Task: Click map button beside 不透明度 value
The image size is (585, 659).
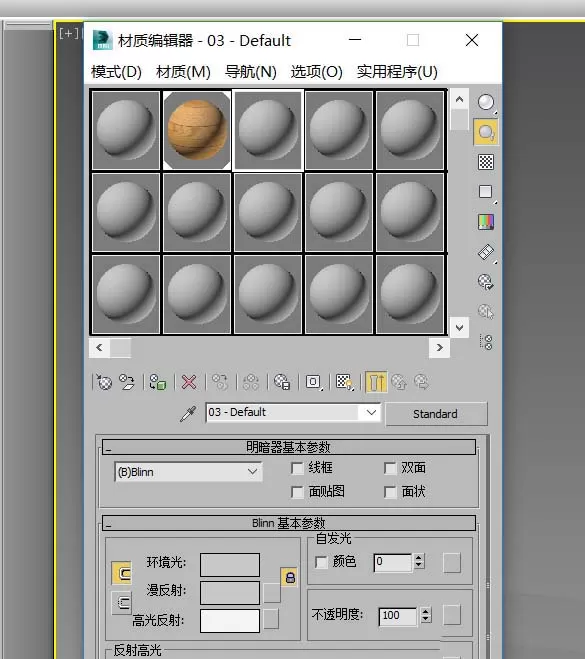Action: tap(452, 615)
